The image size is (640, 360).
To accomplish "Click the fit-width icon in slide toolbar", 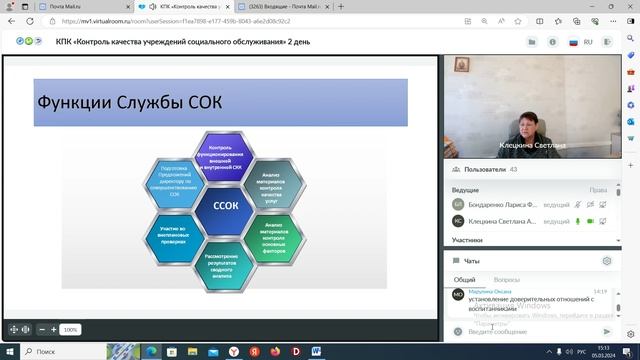I will pos(25,329).
